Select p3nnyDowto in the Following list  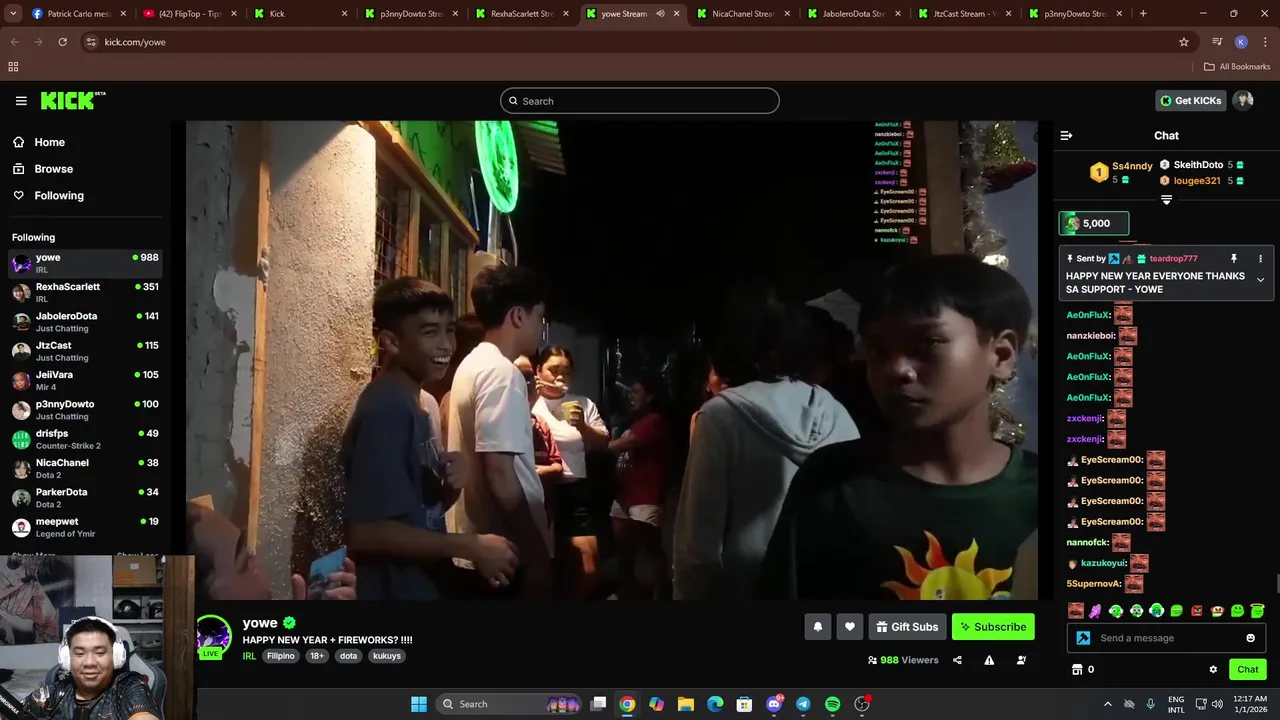click(85, 409)
